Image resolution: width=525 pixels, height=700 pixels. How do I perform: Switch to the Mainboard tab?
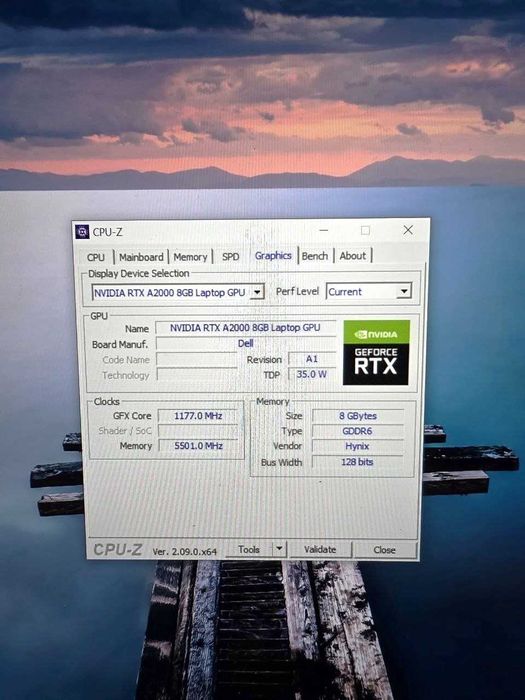point(141,257)
